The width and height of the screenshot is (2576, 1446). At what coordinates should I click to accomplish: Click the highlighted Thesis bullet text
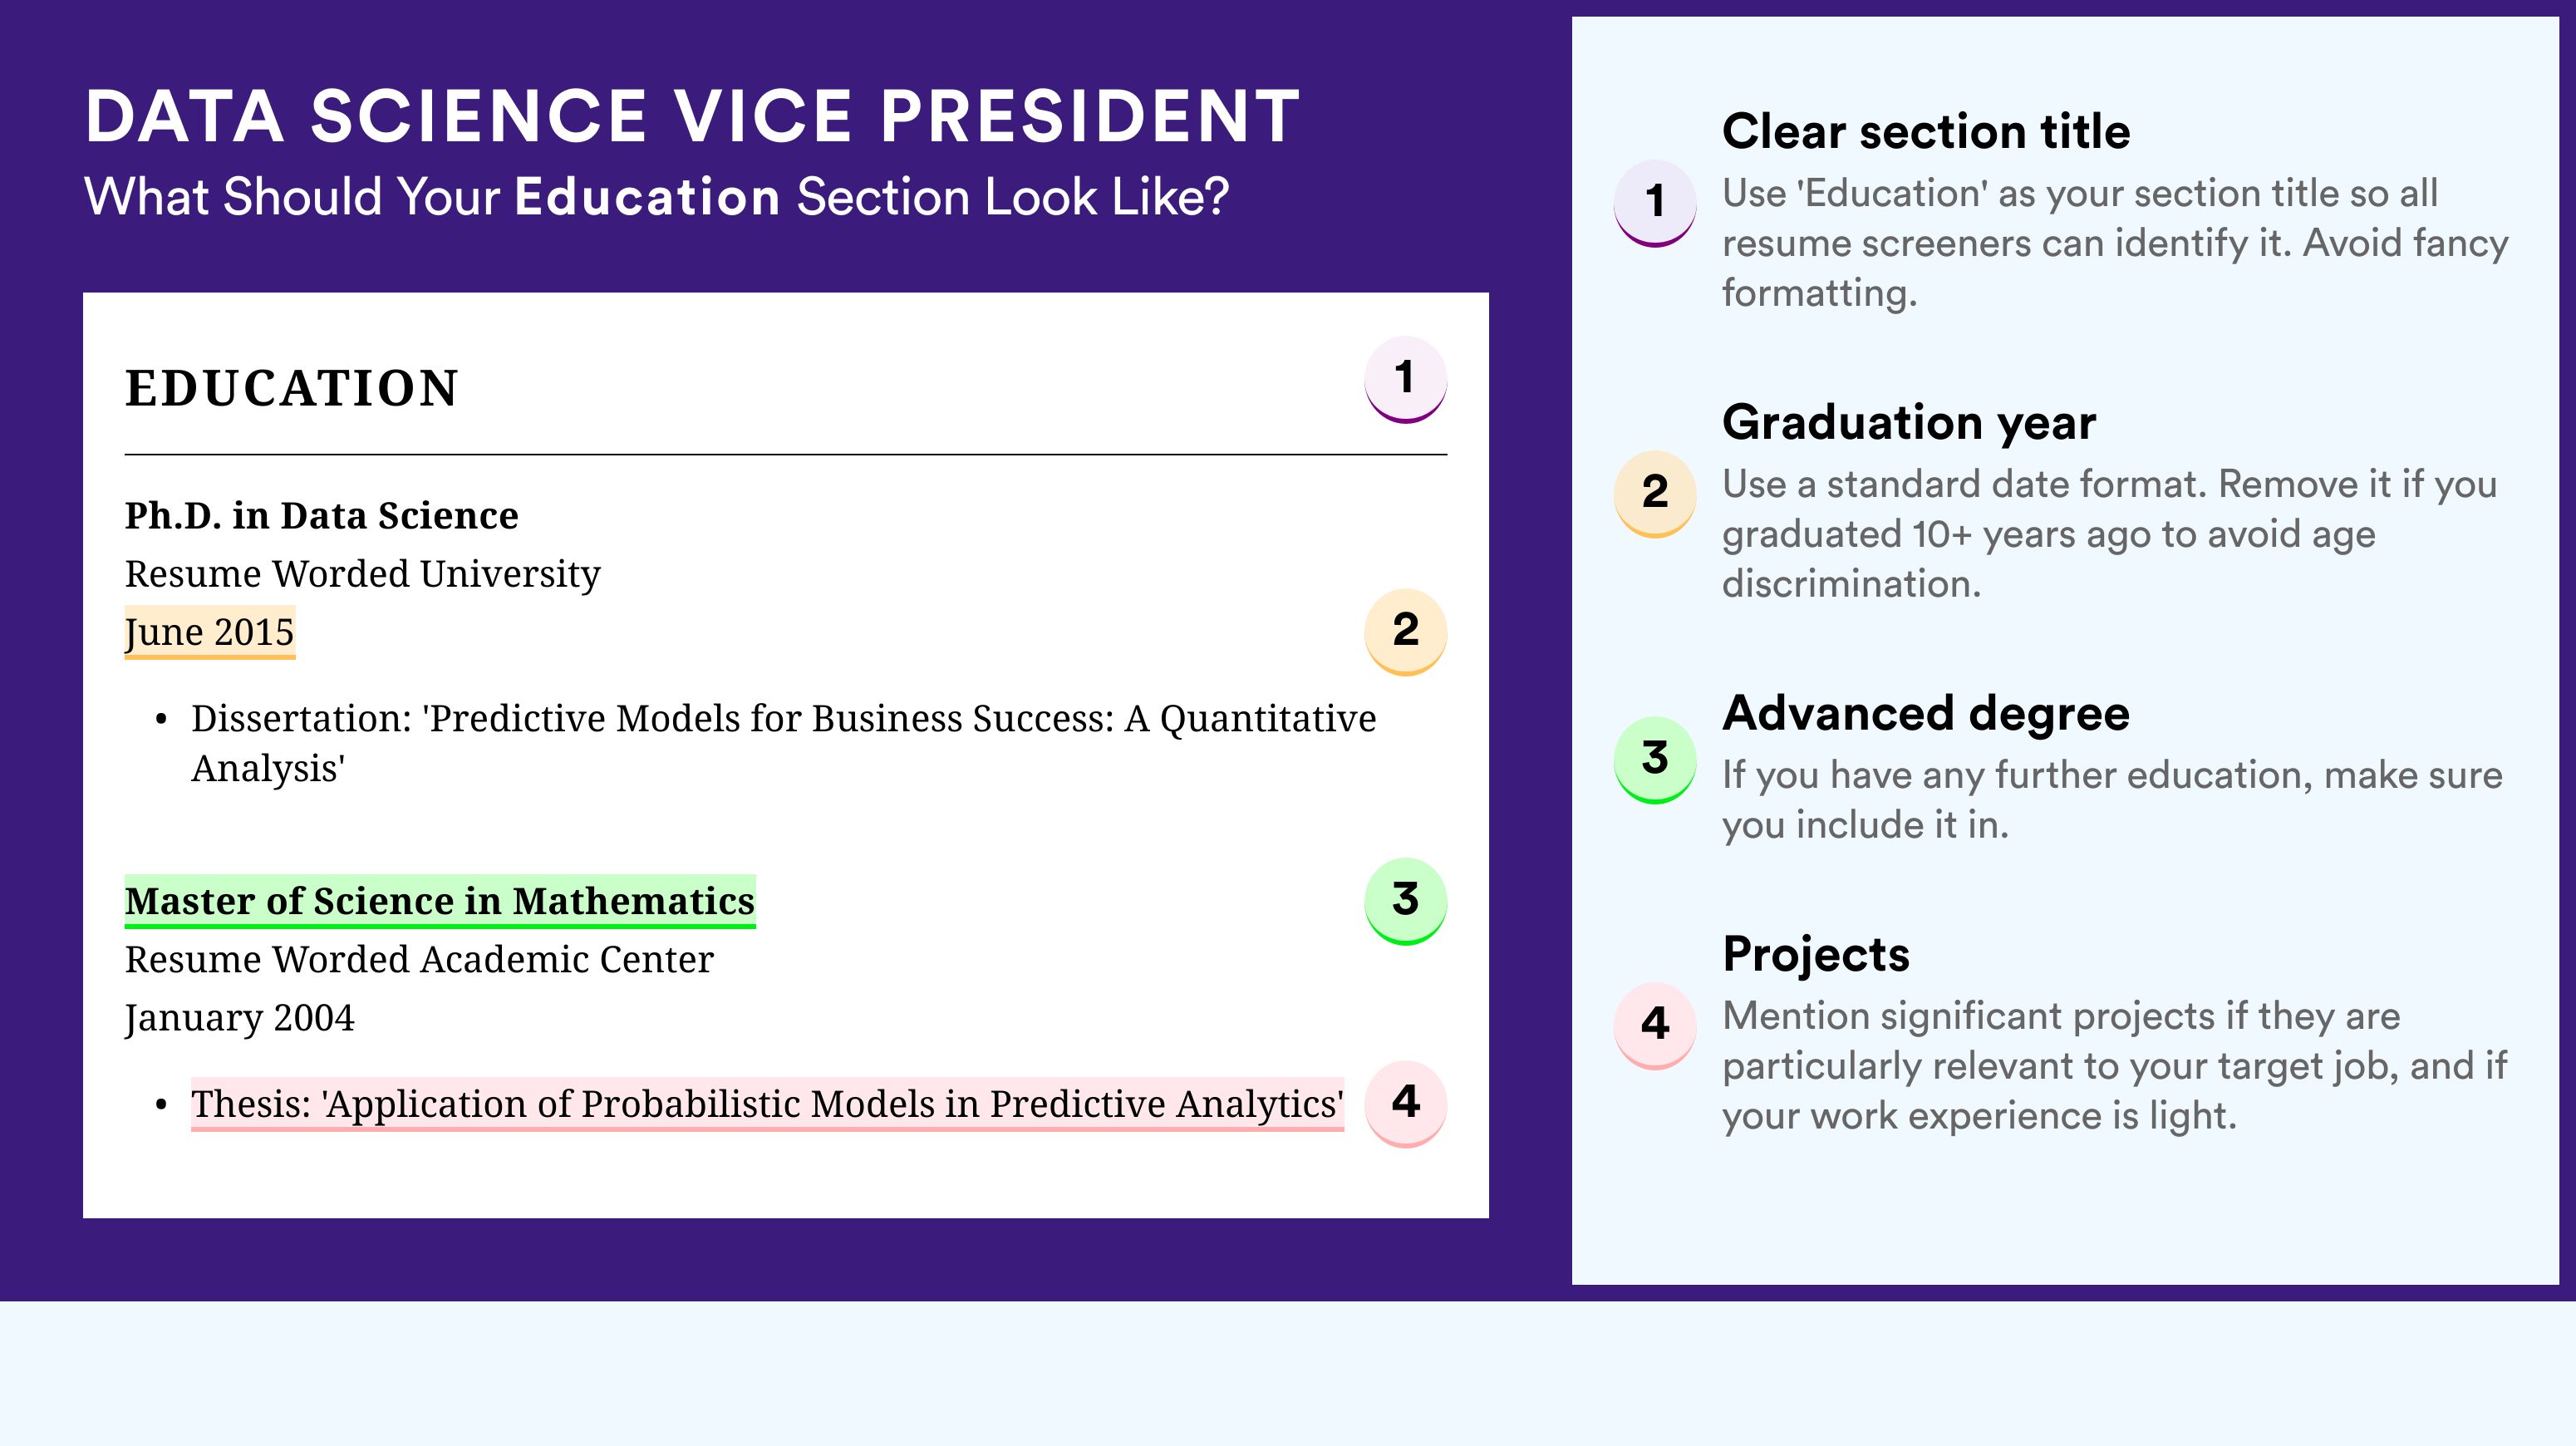coord(767,1104)
